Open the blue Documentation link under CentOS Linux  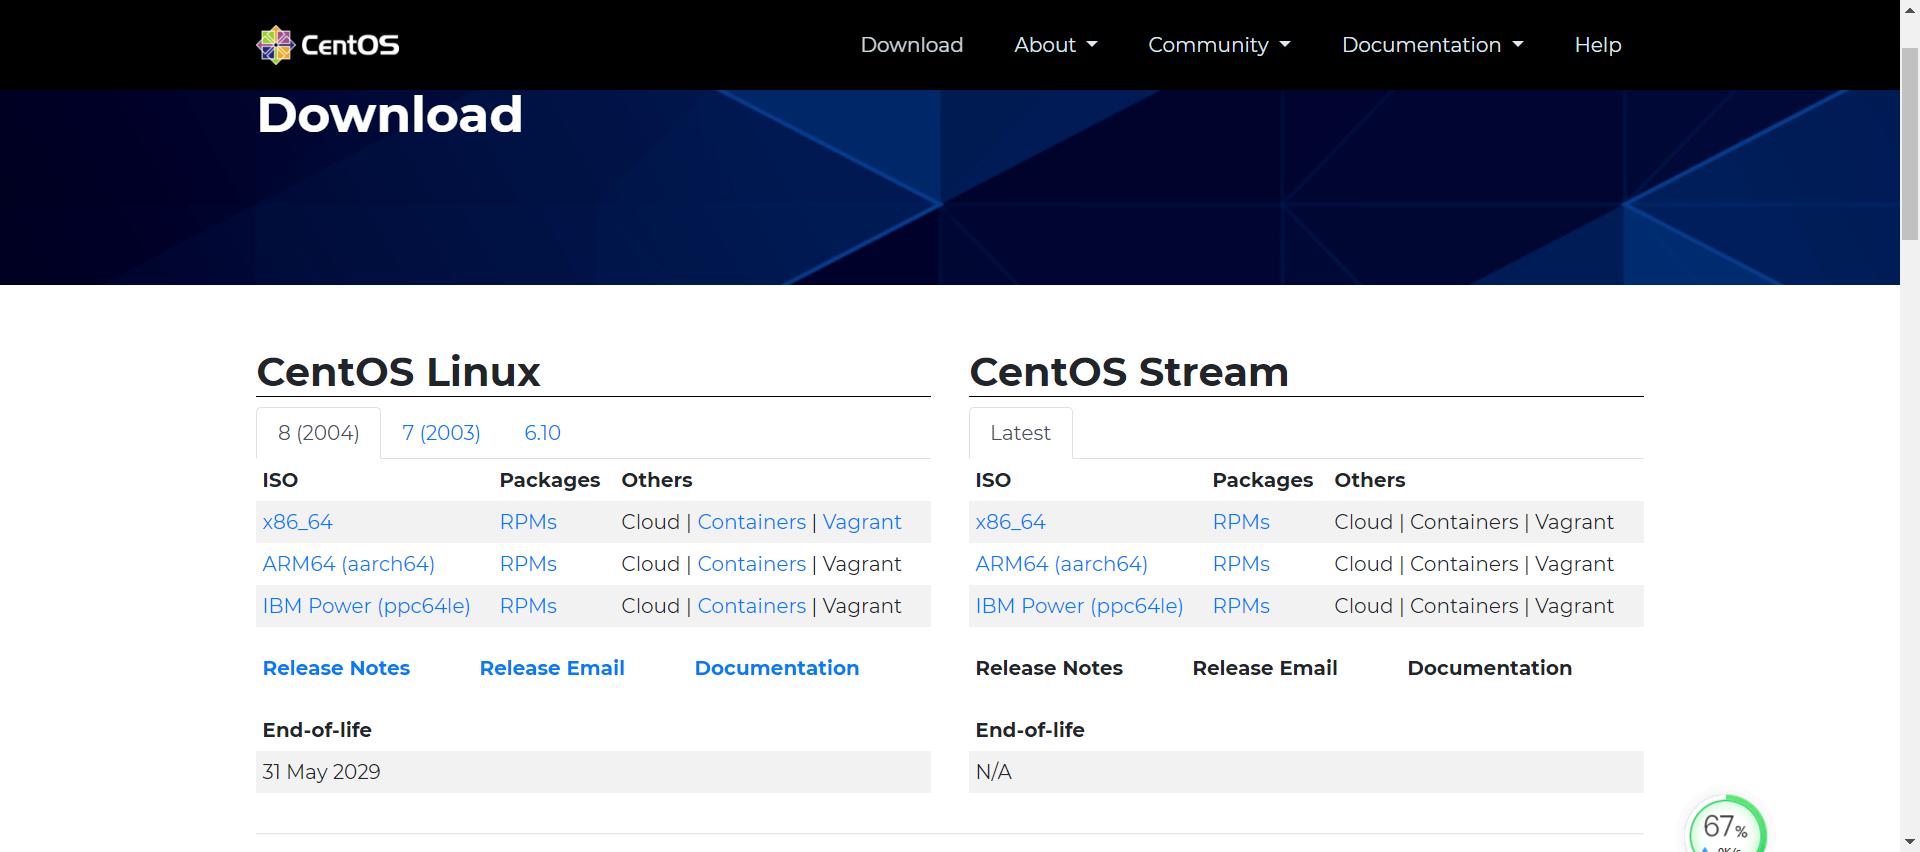pyautogui.click(x=777, y=668)
